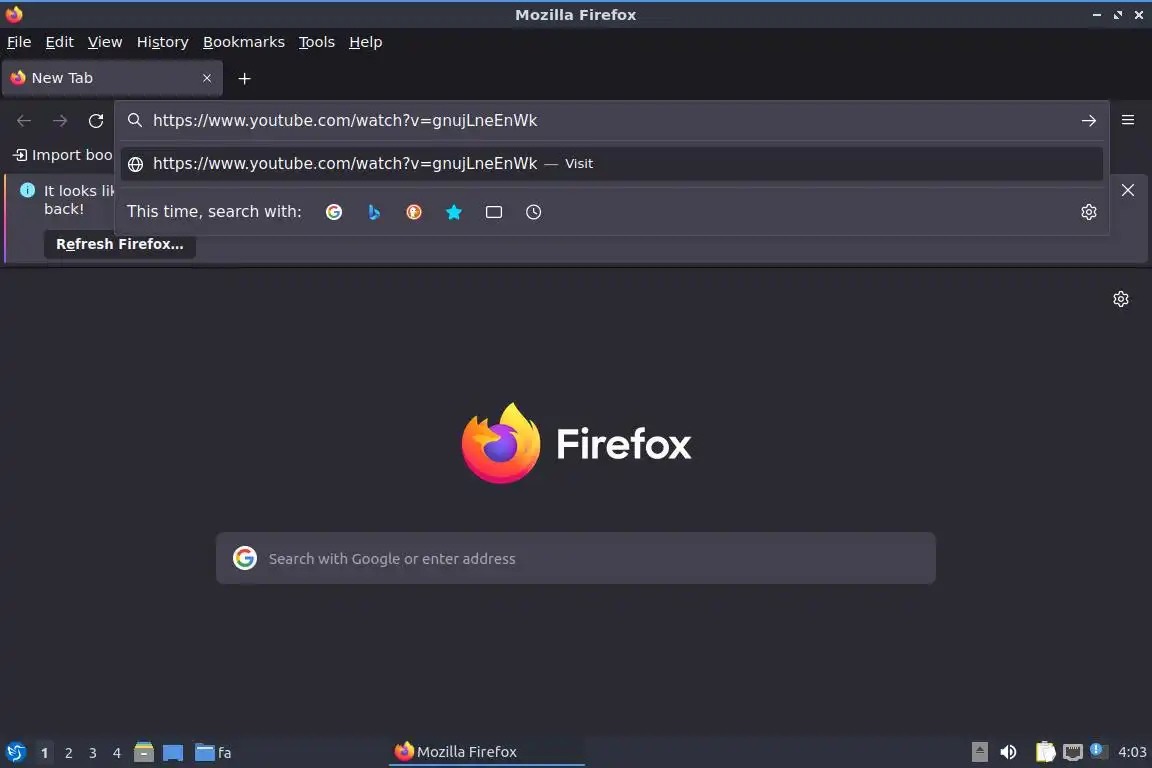Search open tabs via the tabs icon
Screen dimensions: 1152x768
pos(494,212)
